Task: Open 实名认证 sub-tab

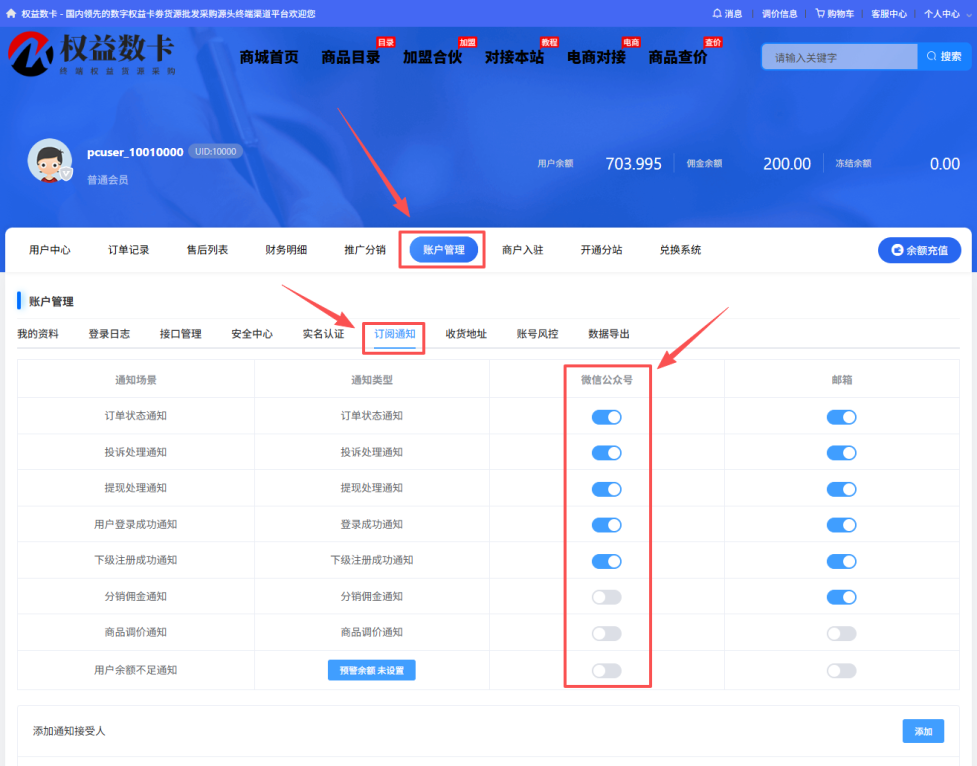Action: (323, 334)
